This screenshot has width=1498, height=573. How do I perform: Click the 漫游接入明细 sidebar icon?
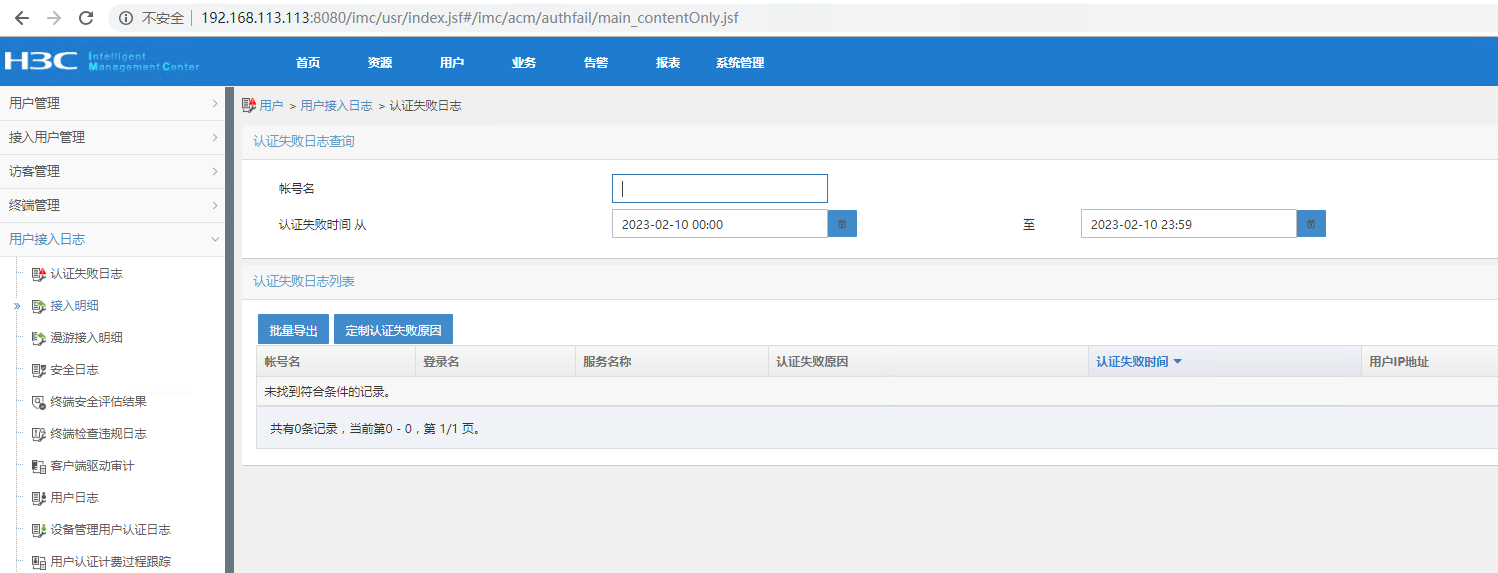39,338
